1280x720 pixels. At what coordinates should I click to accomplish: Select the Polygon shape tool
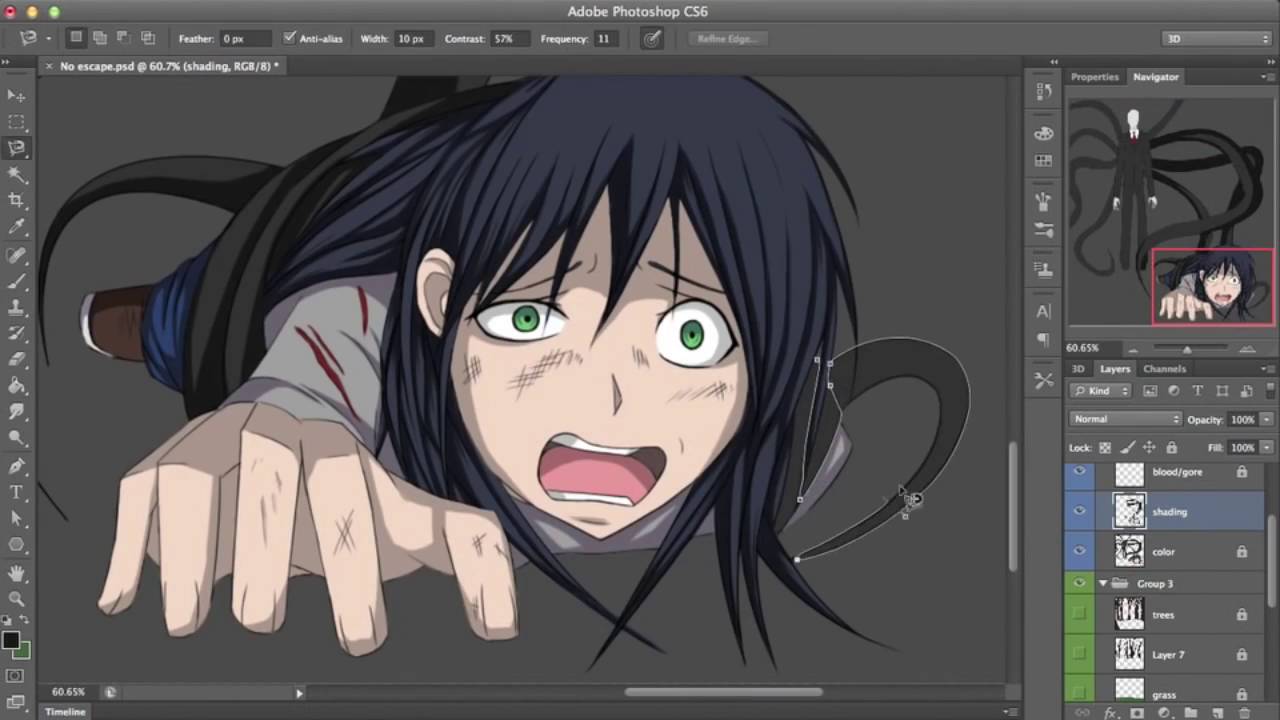17,545
